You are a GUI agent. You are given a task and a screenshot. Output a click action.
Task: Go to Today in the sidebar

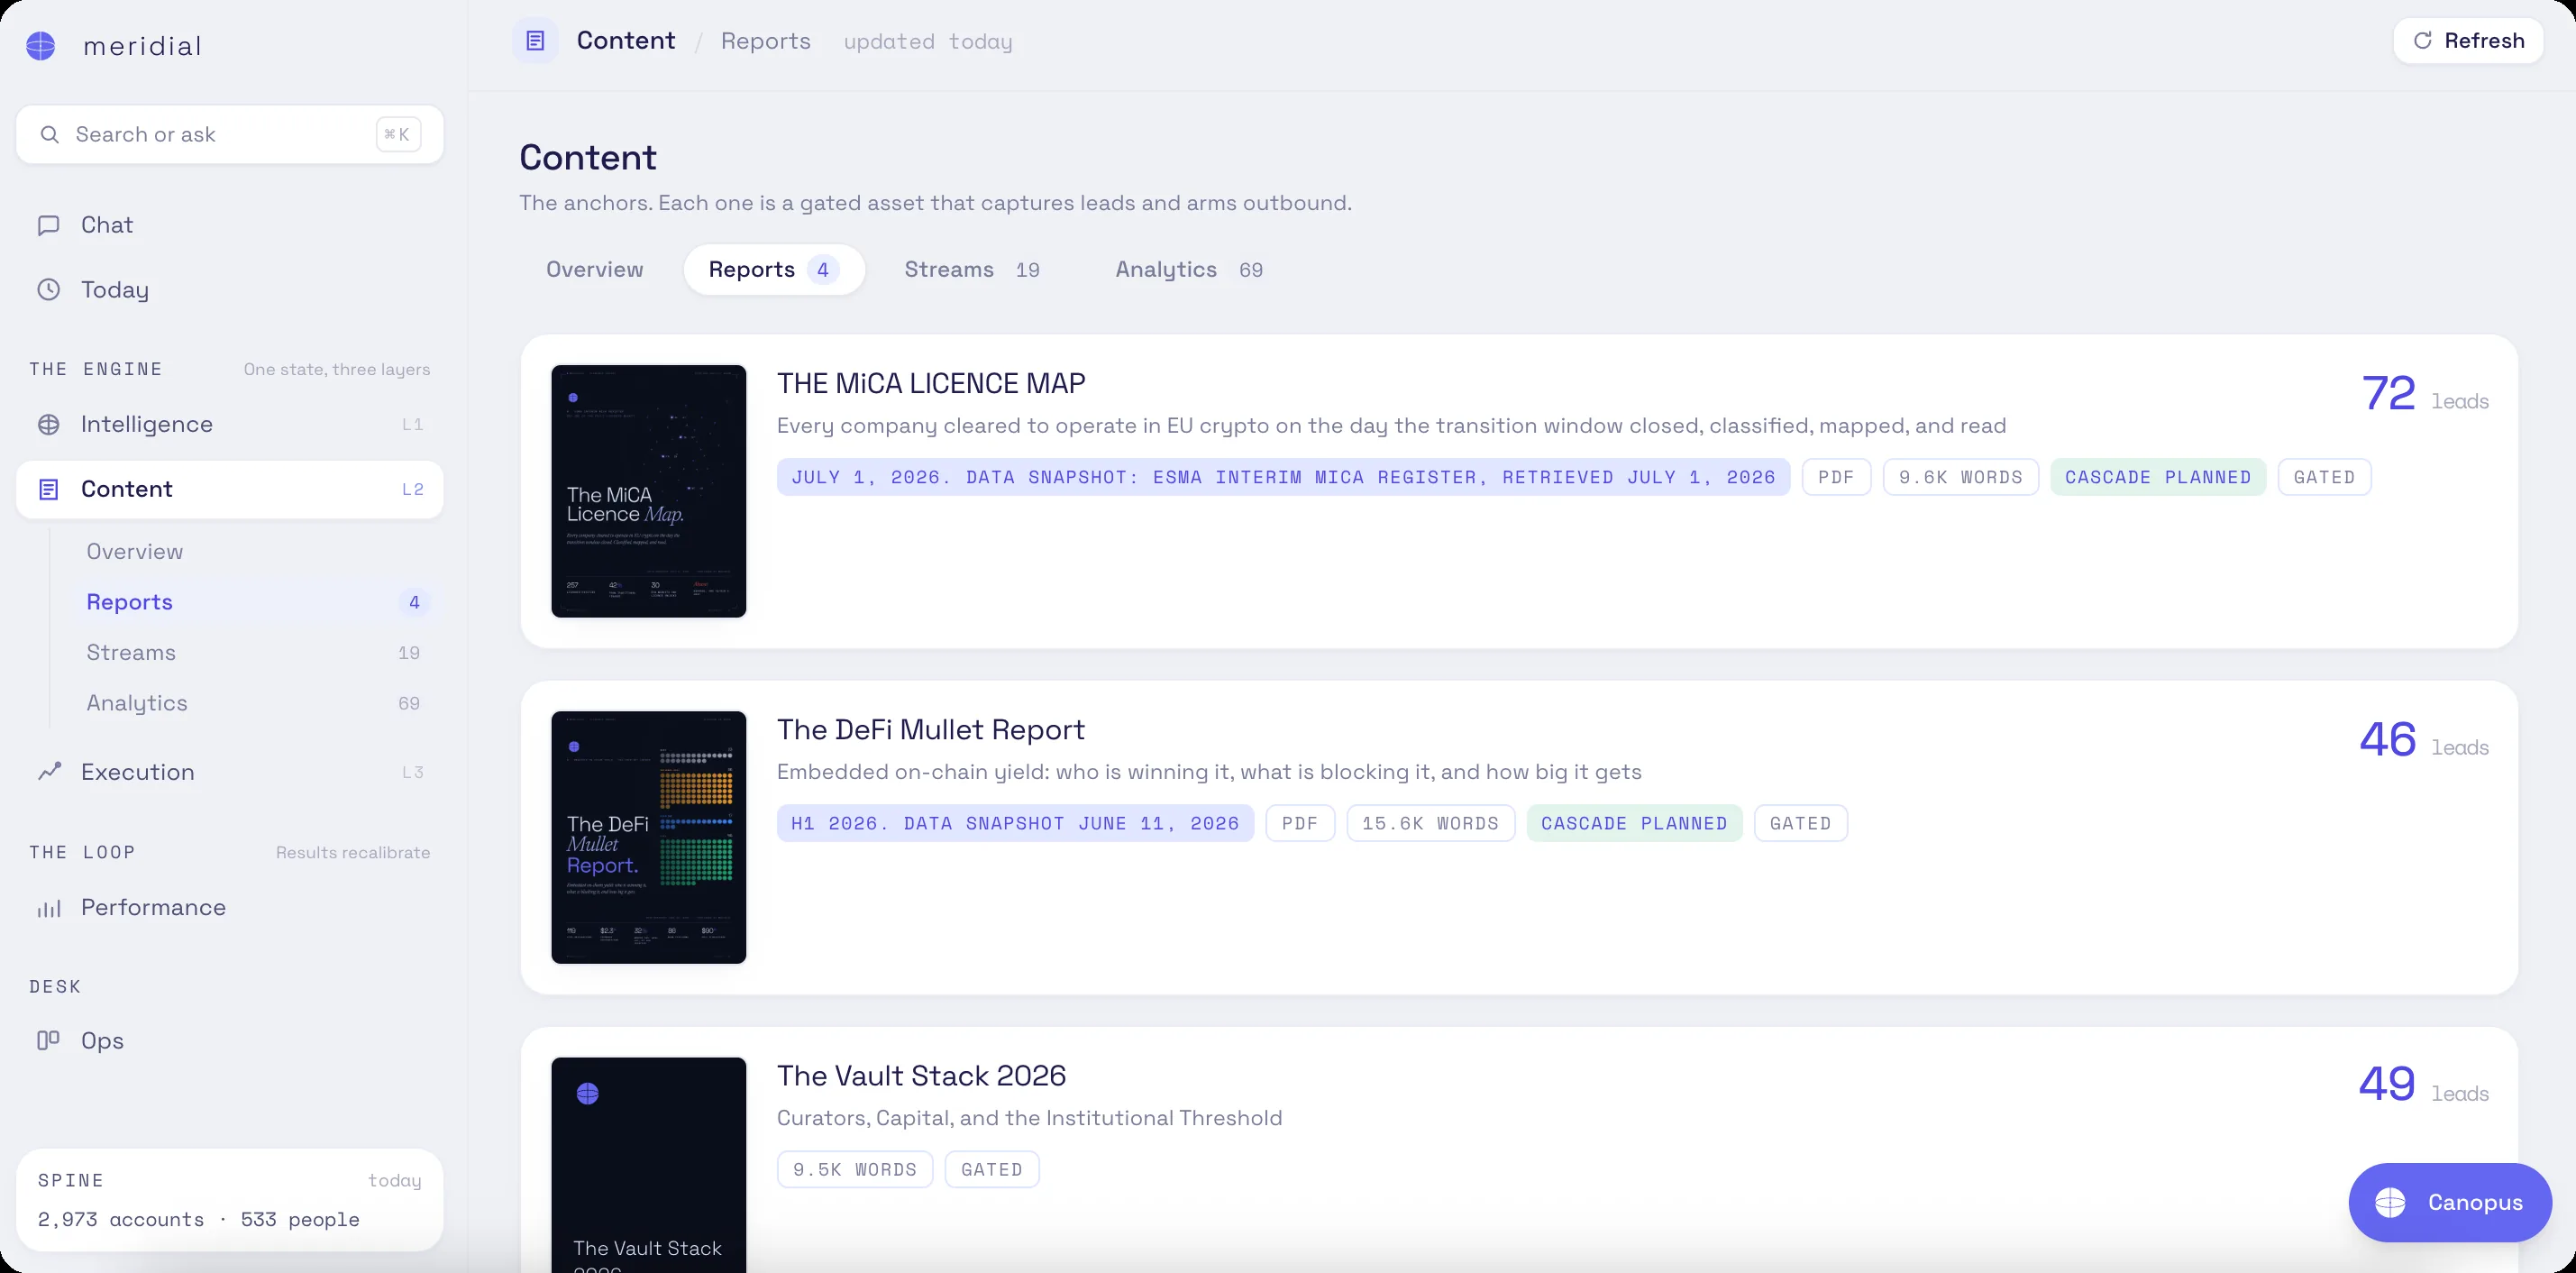point(230,290)
